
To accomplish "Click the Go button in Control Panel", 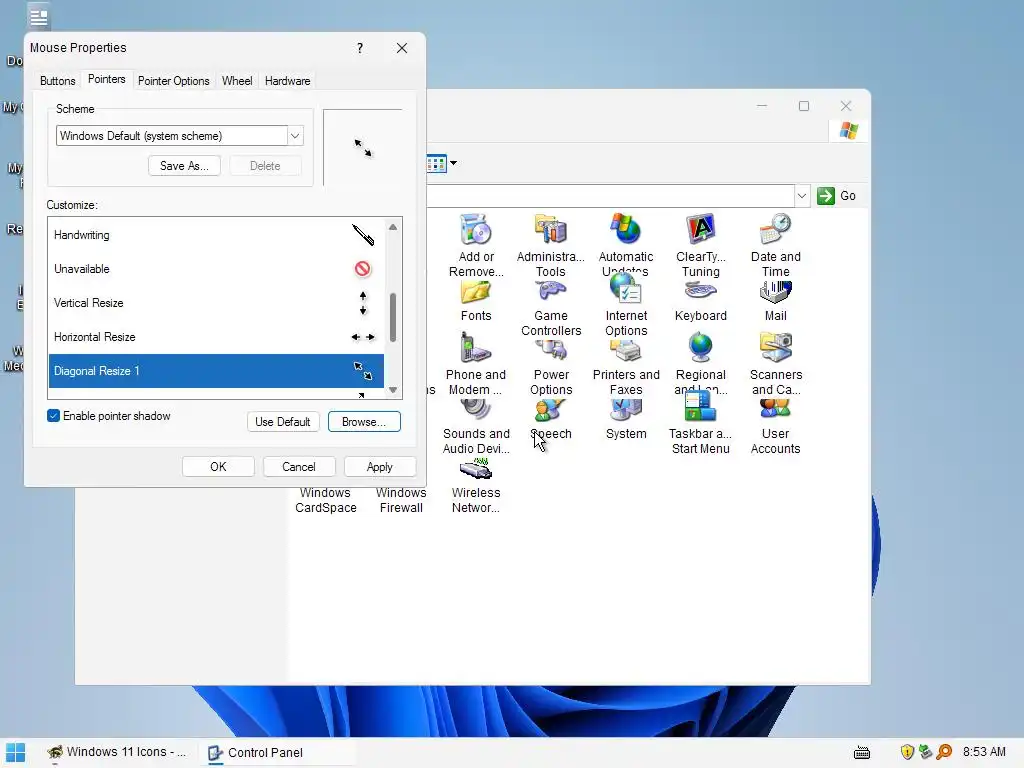I will click(837, 196).
